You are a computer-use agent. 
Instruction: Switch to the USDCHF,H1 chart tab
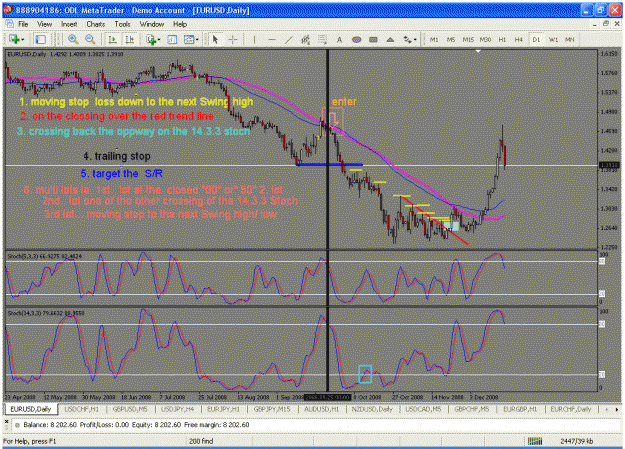(x=81, y=409)
